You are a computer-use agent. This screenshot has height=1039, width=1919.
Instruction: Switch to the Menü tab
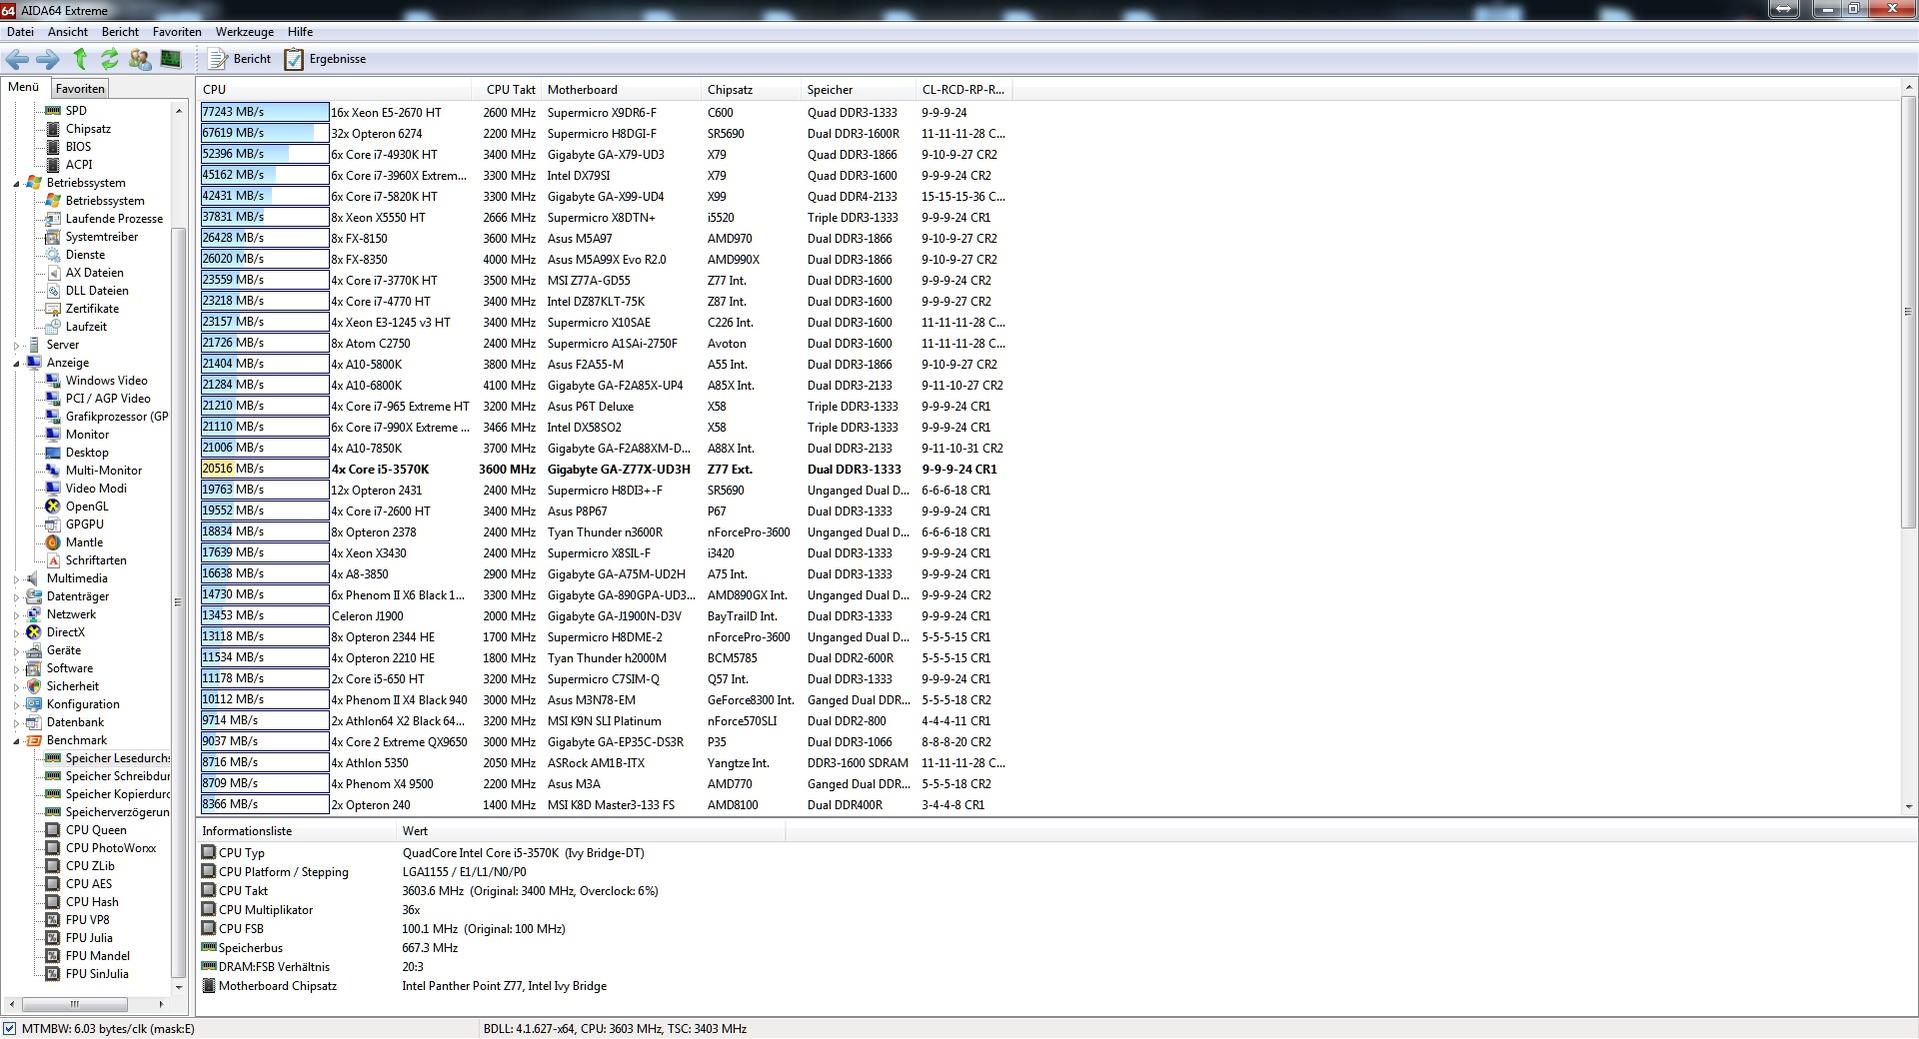pos(23,88)
